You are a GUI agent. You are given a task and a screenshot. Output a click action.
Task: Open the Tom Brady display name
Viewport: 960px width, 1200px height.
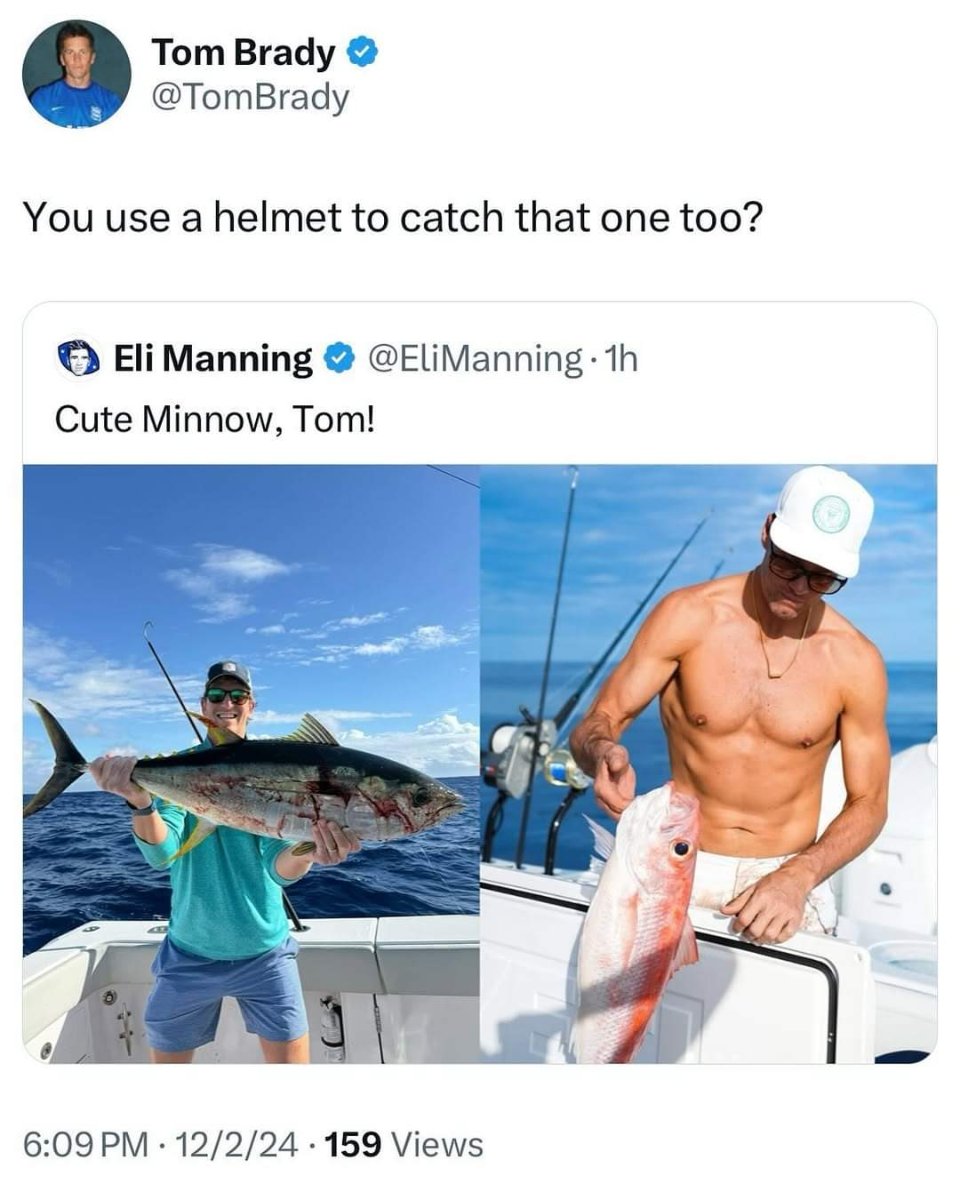243,54
